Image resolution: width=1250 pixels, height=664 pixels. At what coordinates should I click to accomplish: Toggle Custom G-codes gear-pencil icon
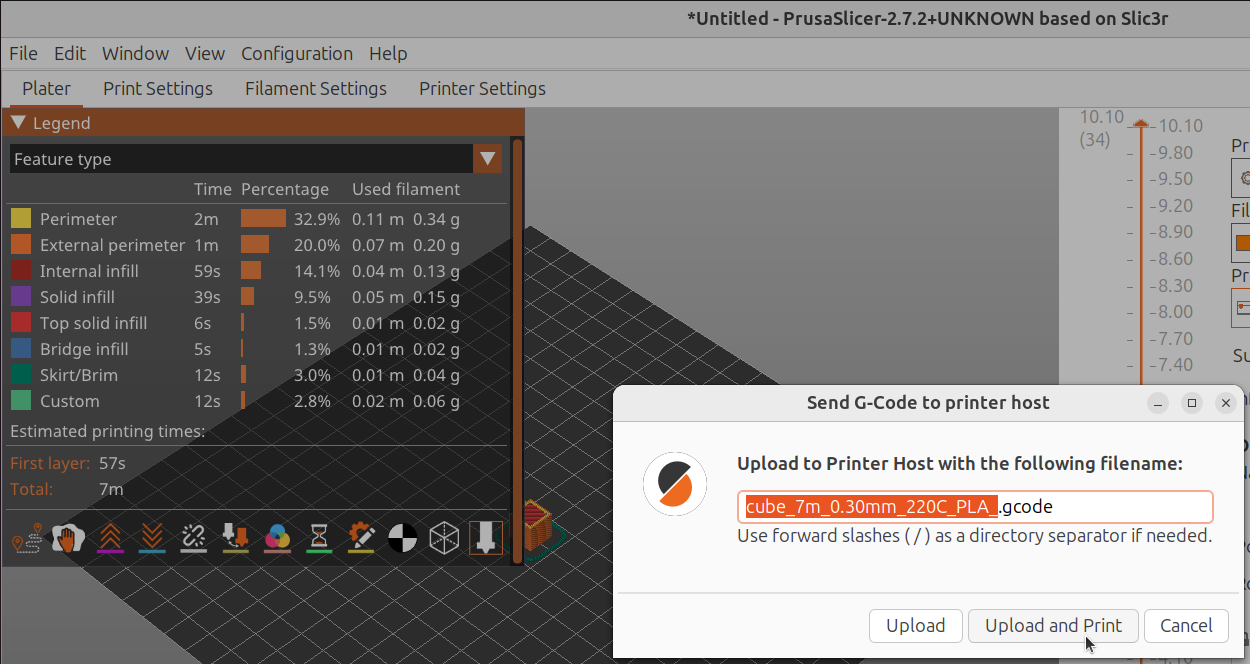(361, 539)
